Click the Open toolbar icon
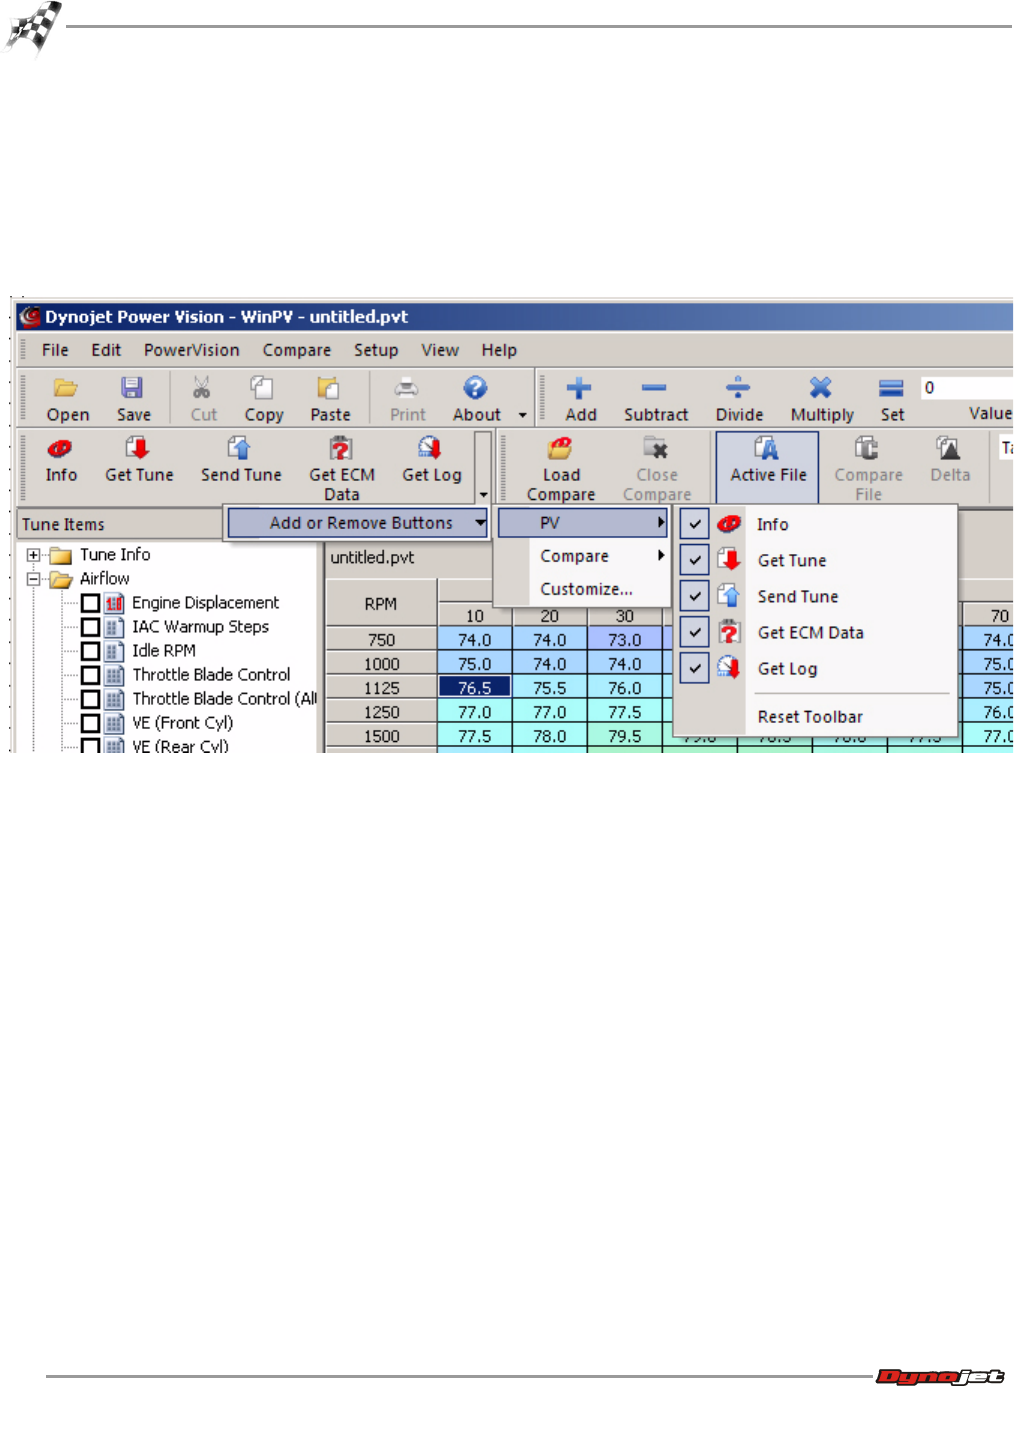This screenshot has height=1432, width=1014. coord(67,389)
